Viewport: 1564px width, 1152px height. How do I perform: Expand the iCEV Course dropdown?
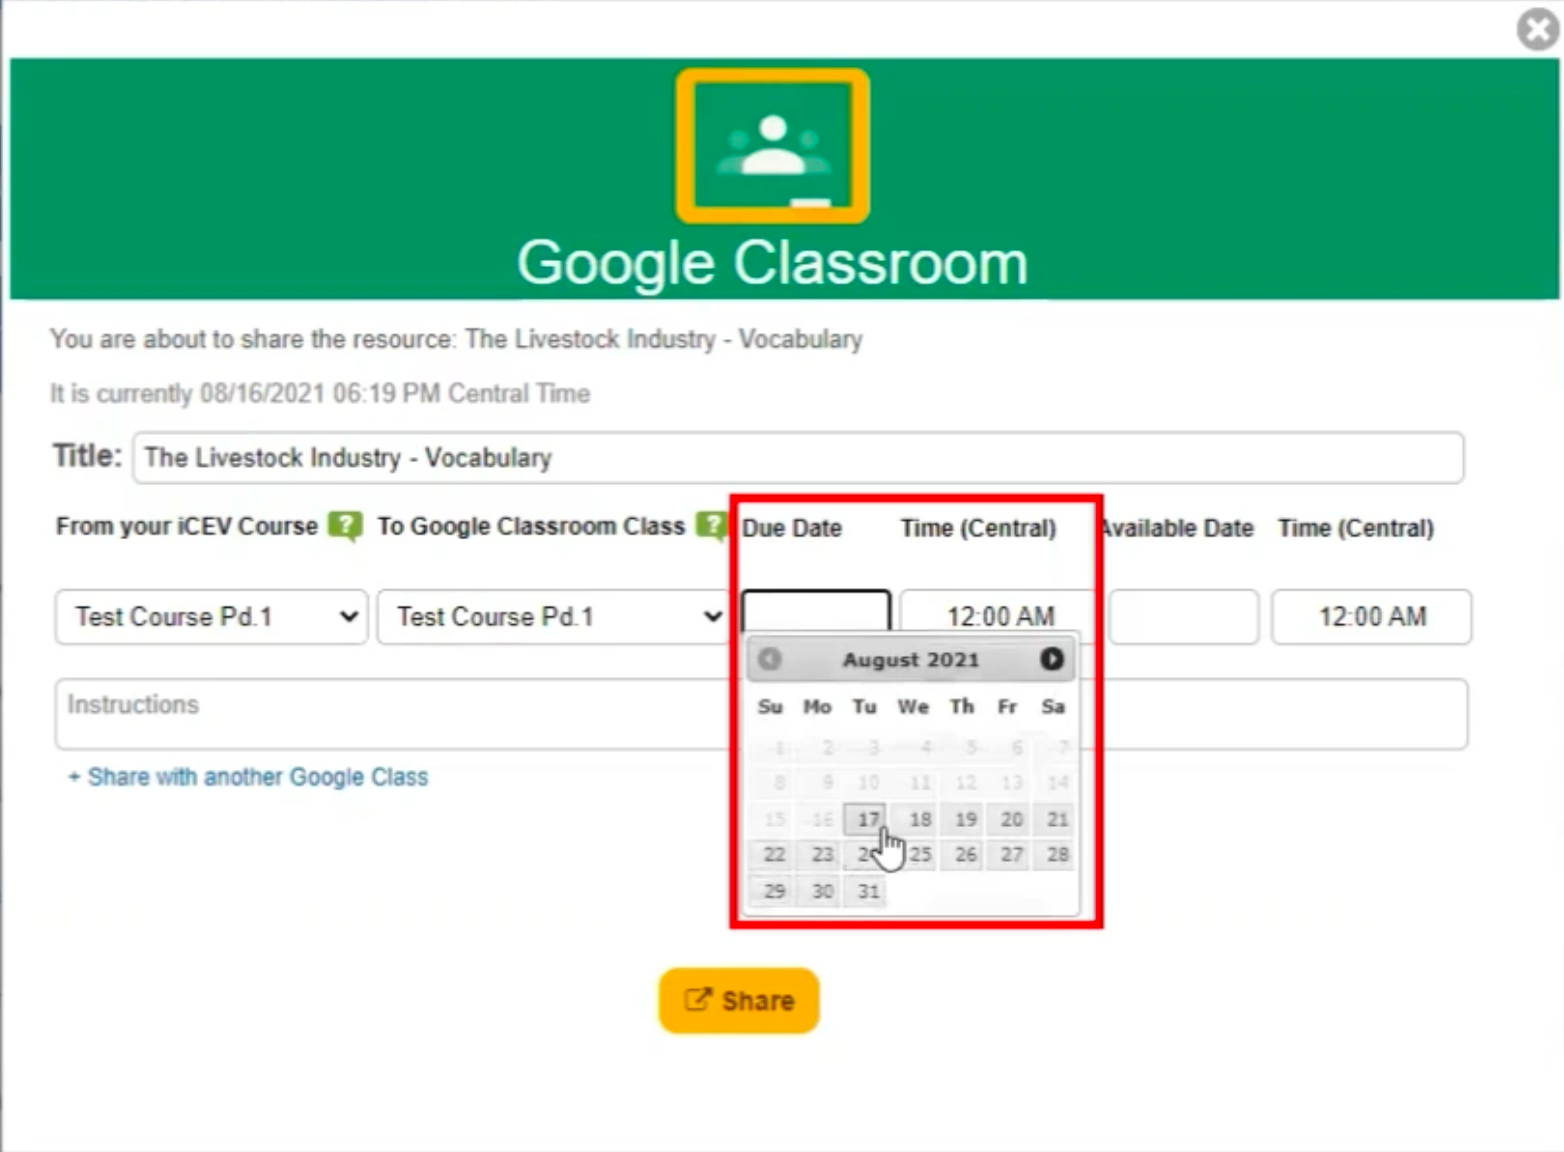(211, 616)
